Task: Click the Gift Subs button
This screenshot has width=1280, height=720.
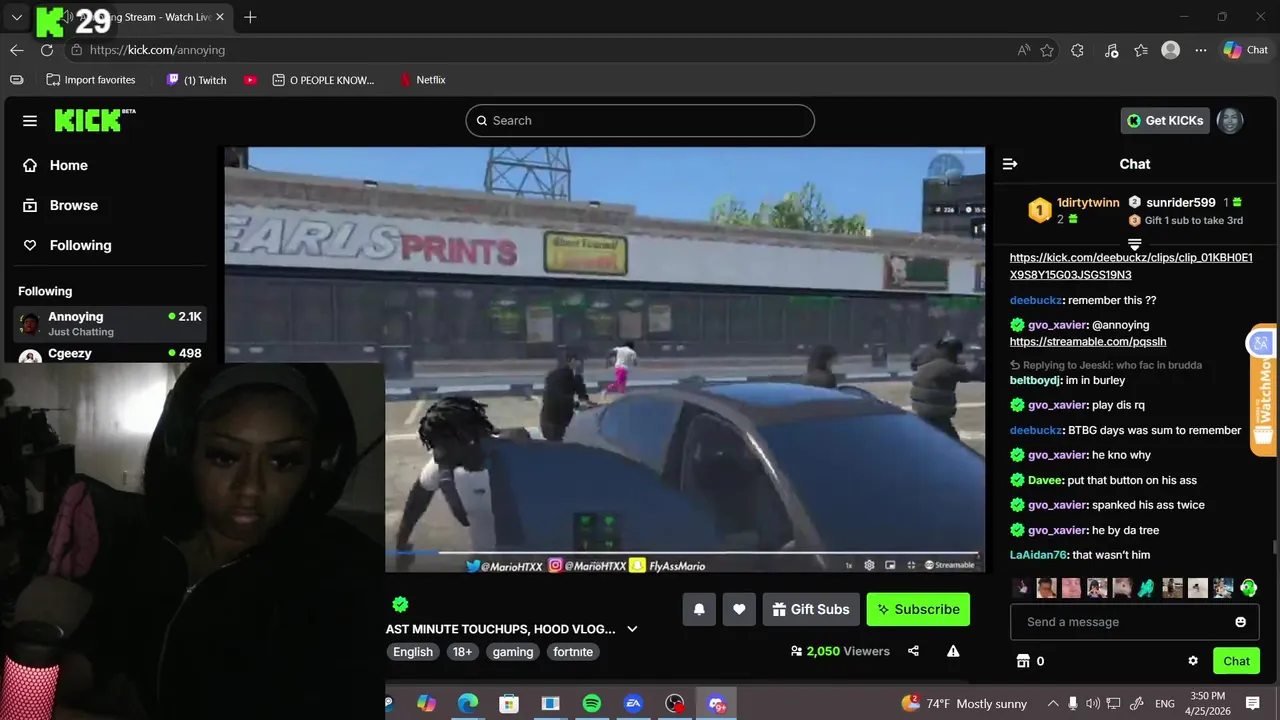Action: (x=811, y=609)
